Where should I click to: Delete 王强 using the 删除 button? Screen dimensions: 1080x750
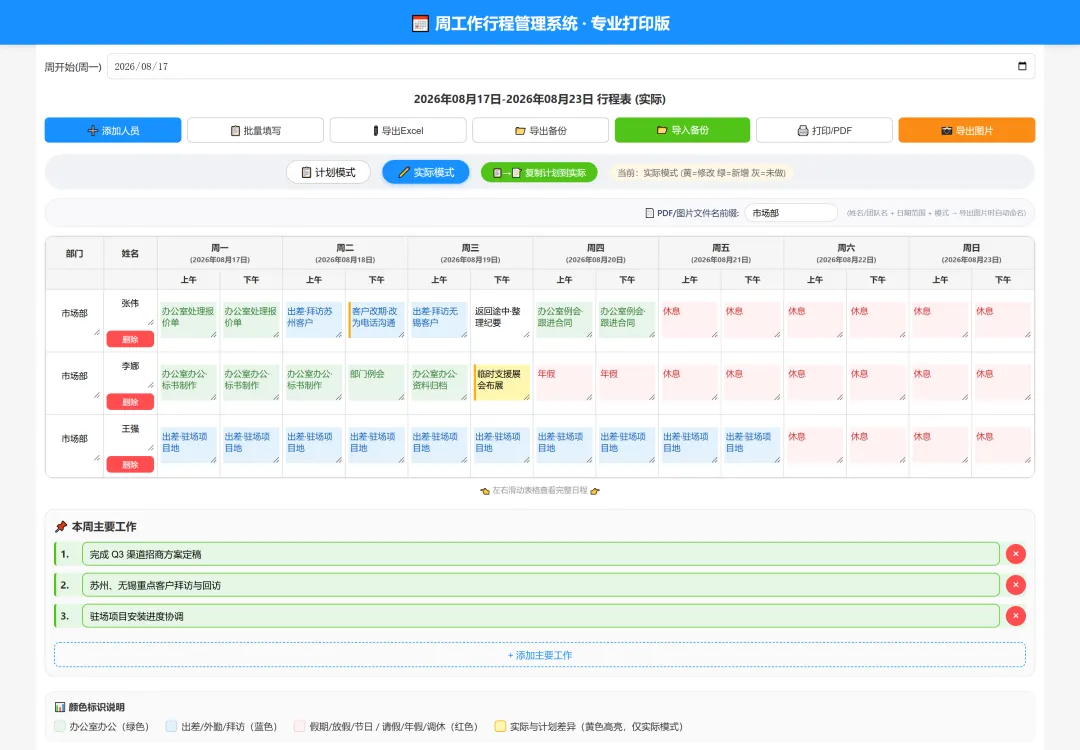point(130,465)
